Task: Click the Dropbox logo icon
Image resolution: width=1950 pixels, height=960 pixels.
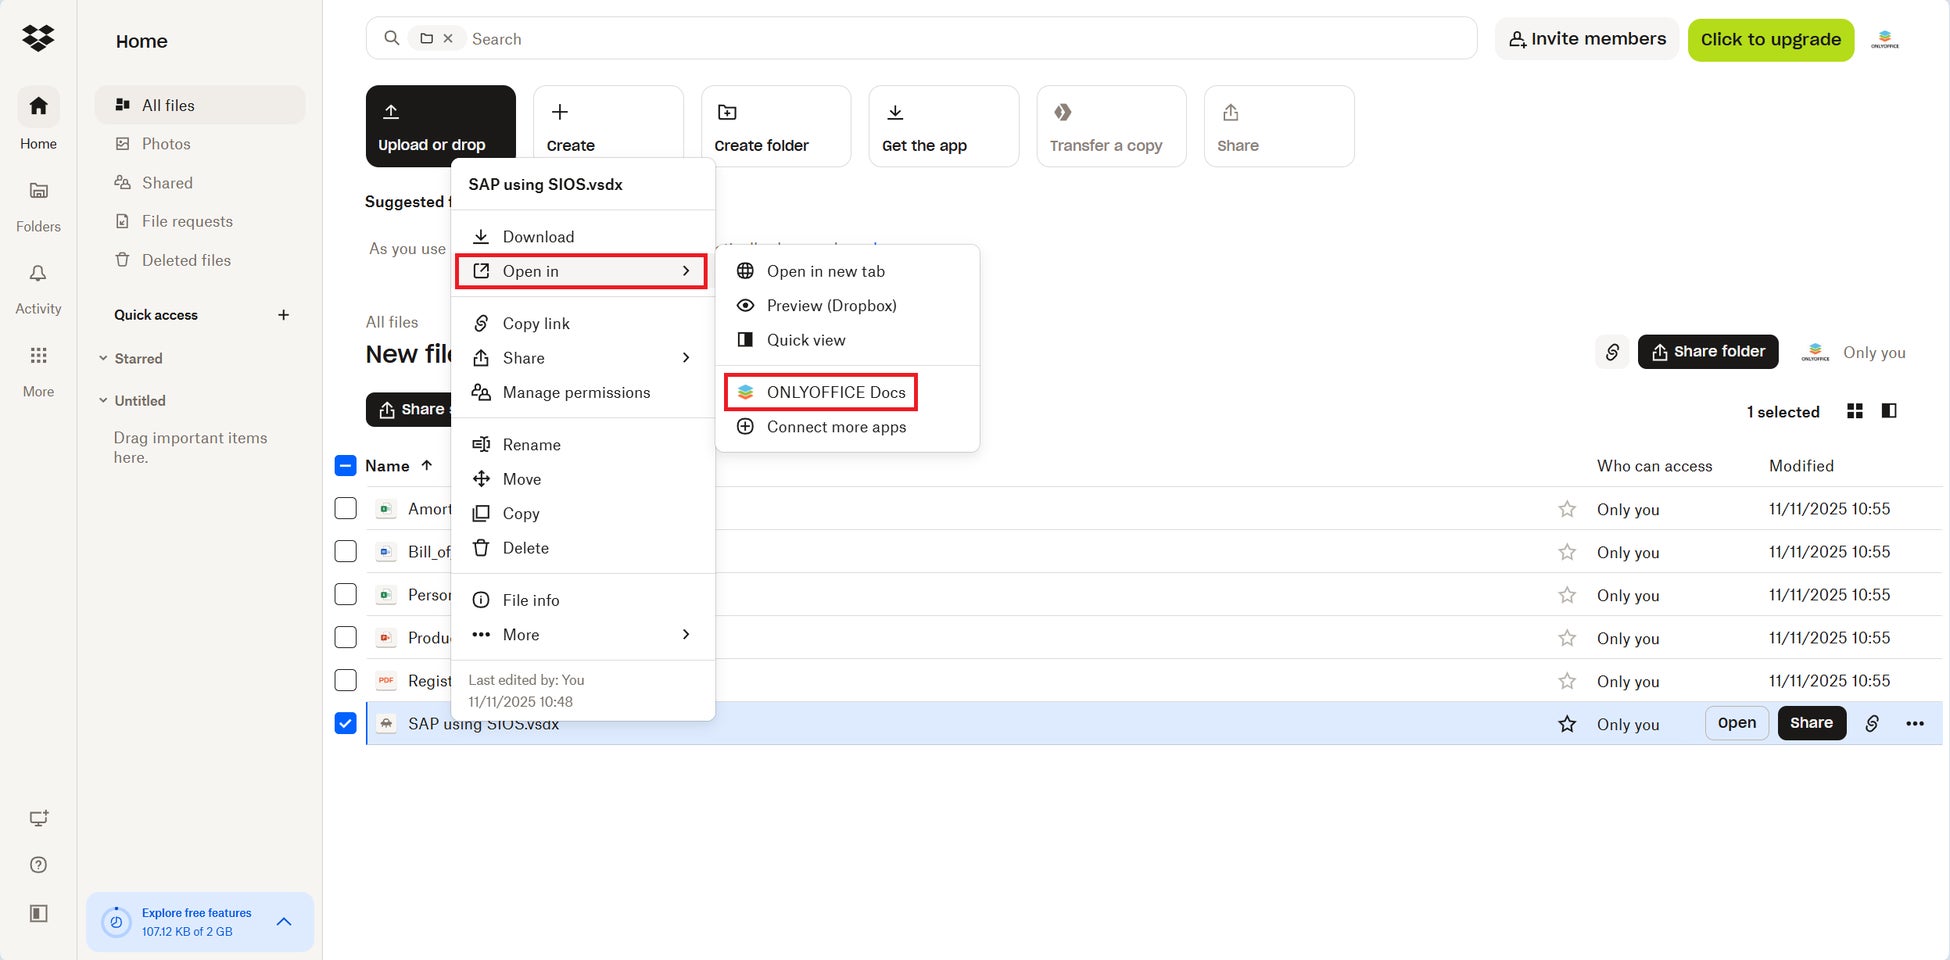Action: [38, 38]
